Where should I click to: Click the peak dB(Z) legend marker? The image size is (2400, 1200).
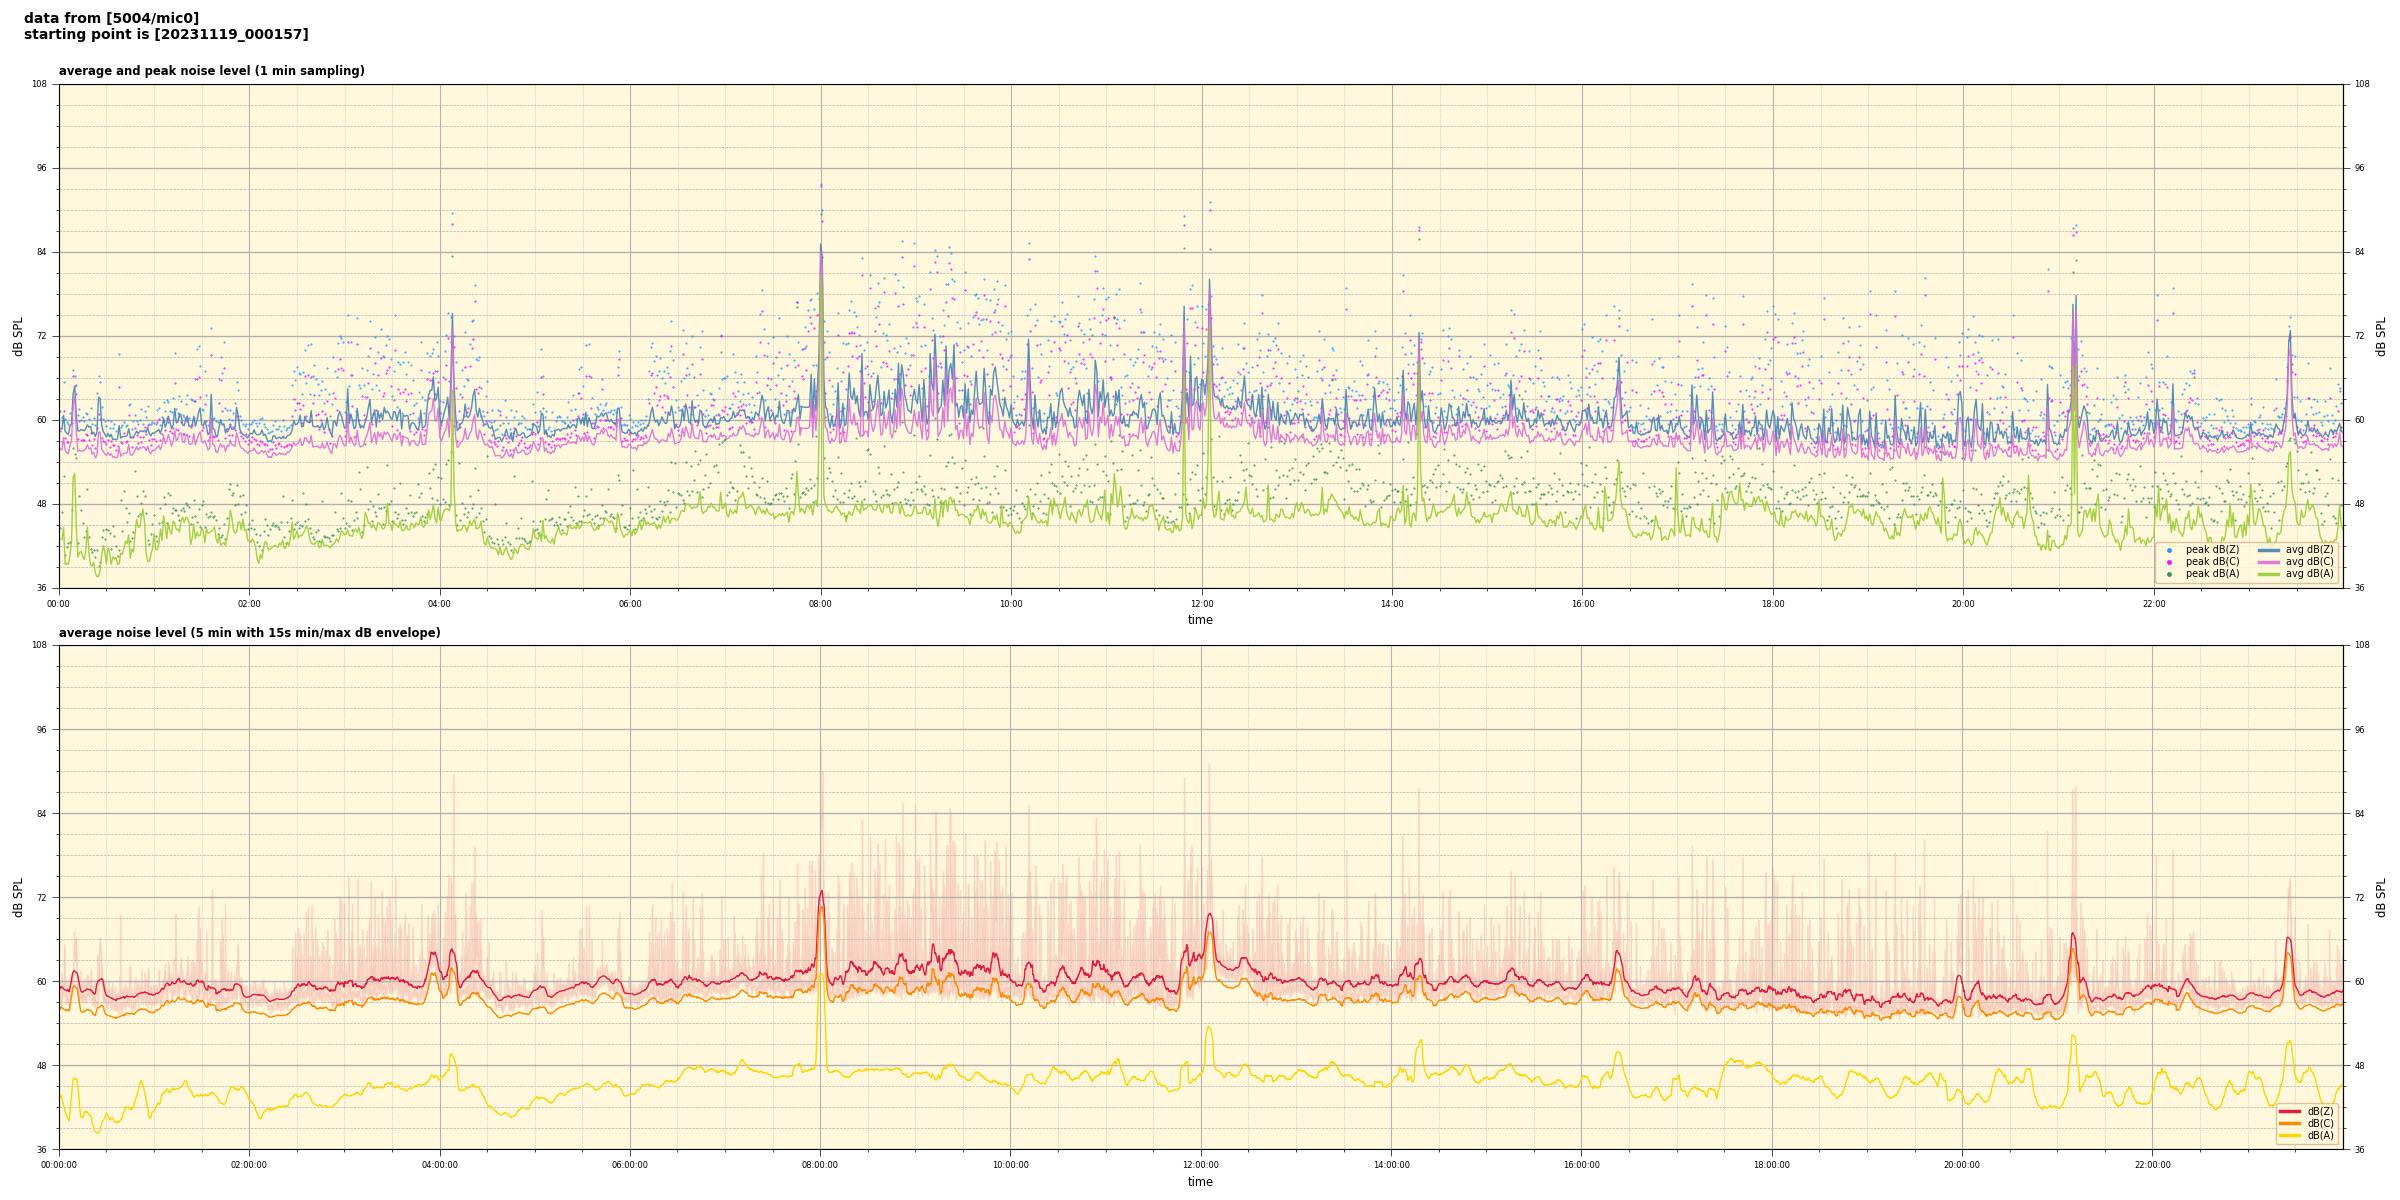[x=2169, y=550]
